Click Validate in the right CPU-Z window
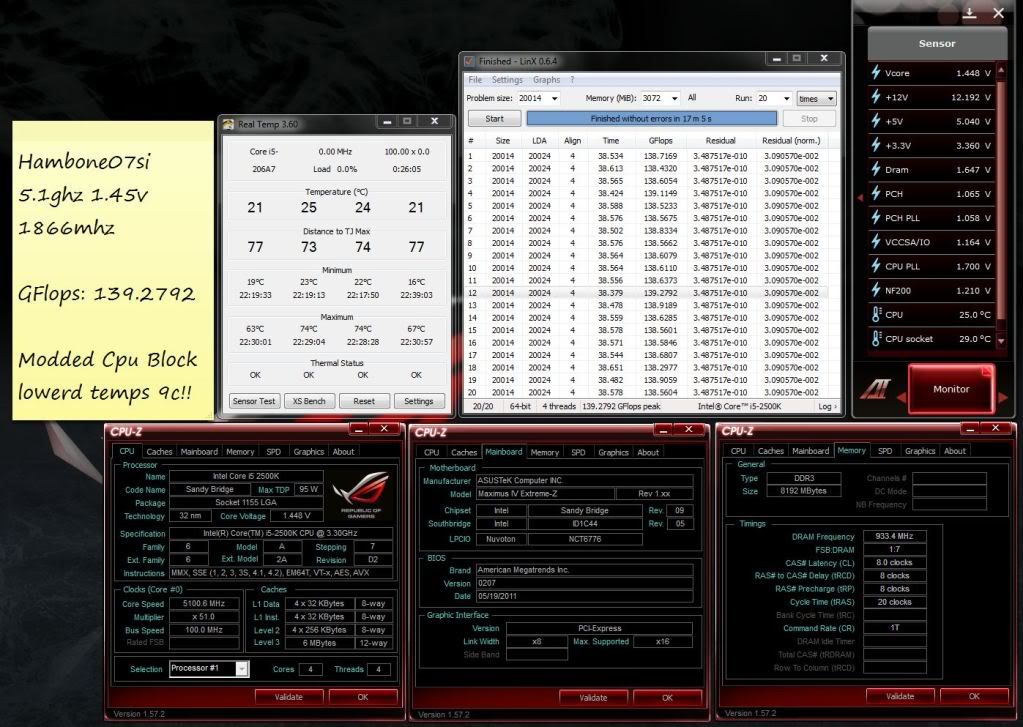1023x727 pixels. 900,696
